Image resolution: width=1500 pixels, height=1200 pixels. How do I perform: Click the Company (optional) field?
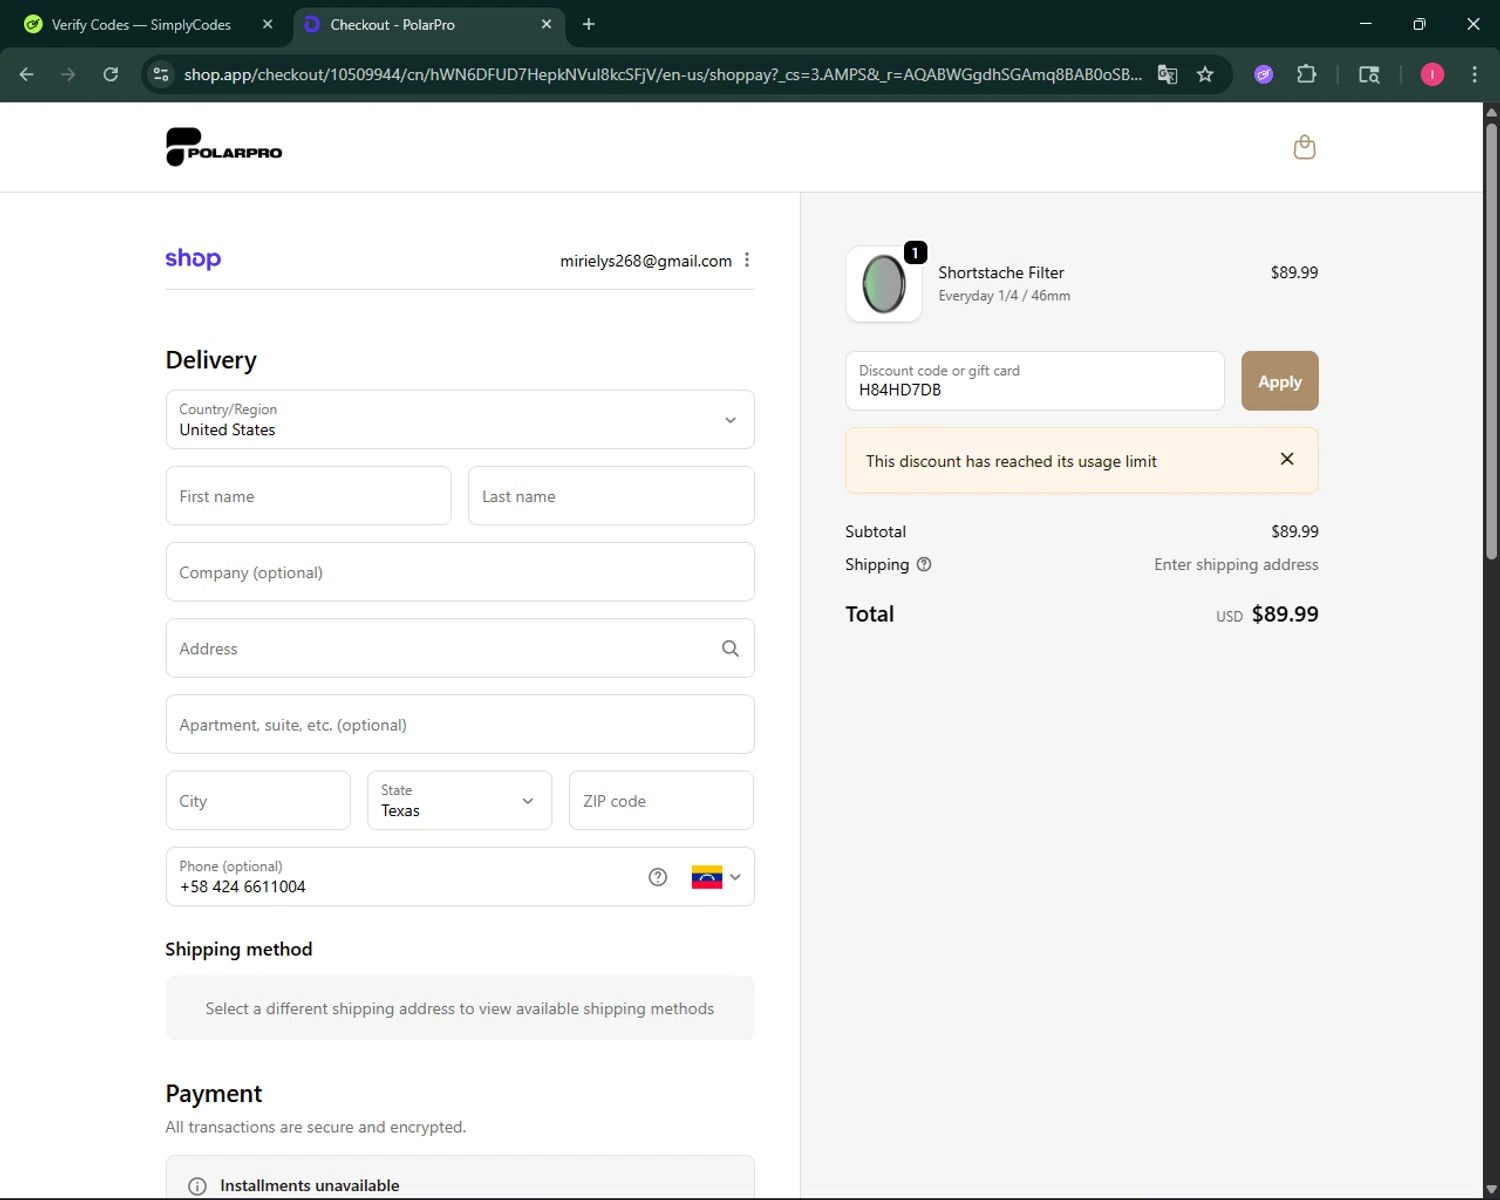[x=460, y=572]
